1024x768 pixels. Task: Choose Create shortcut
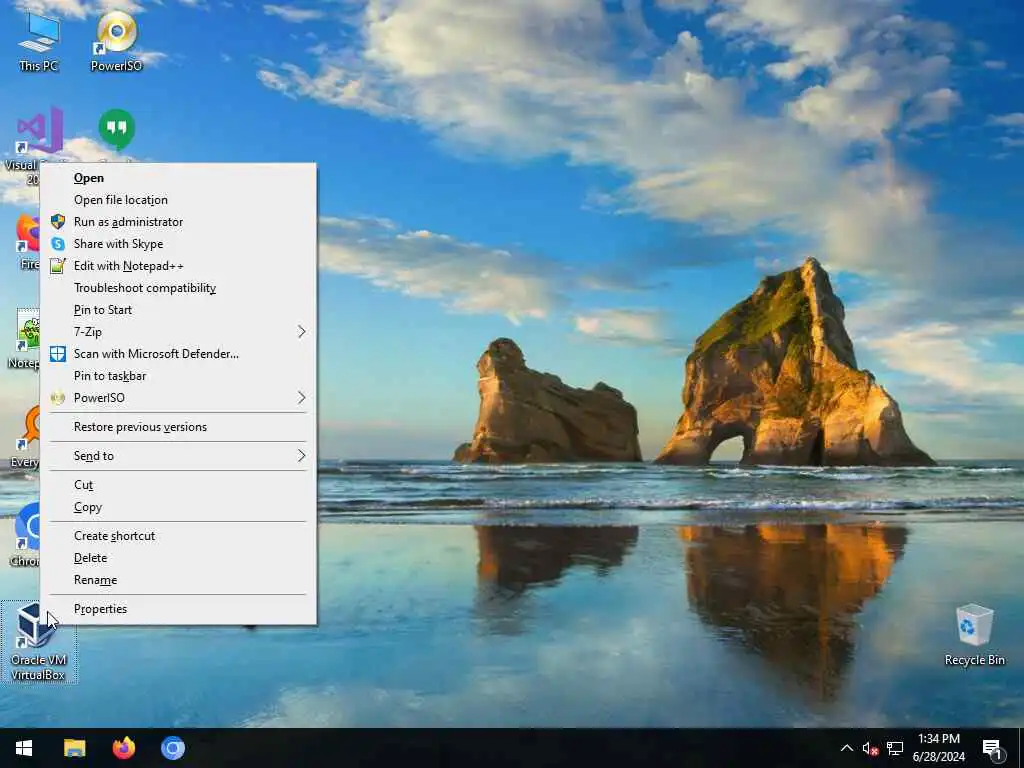[x=178, y=536]
